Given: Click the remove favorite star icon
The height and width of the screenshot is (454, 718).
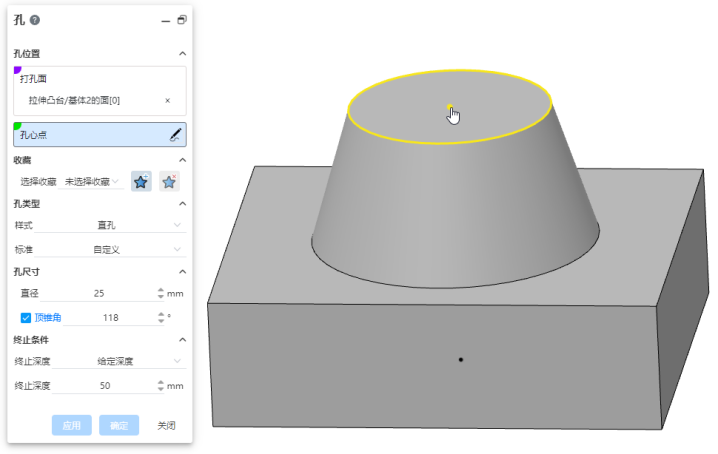Looking at the screenshot, I should click(x=170, y=181).
